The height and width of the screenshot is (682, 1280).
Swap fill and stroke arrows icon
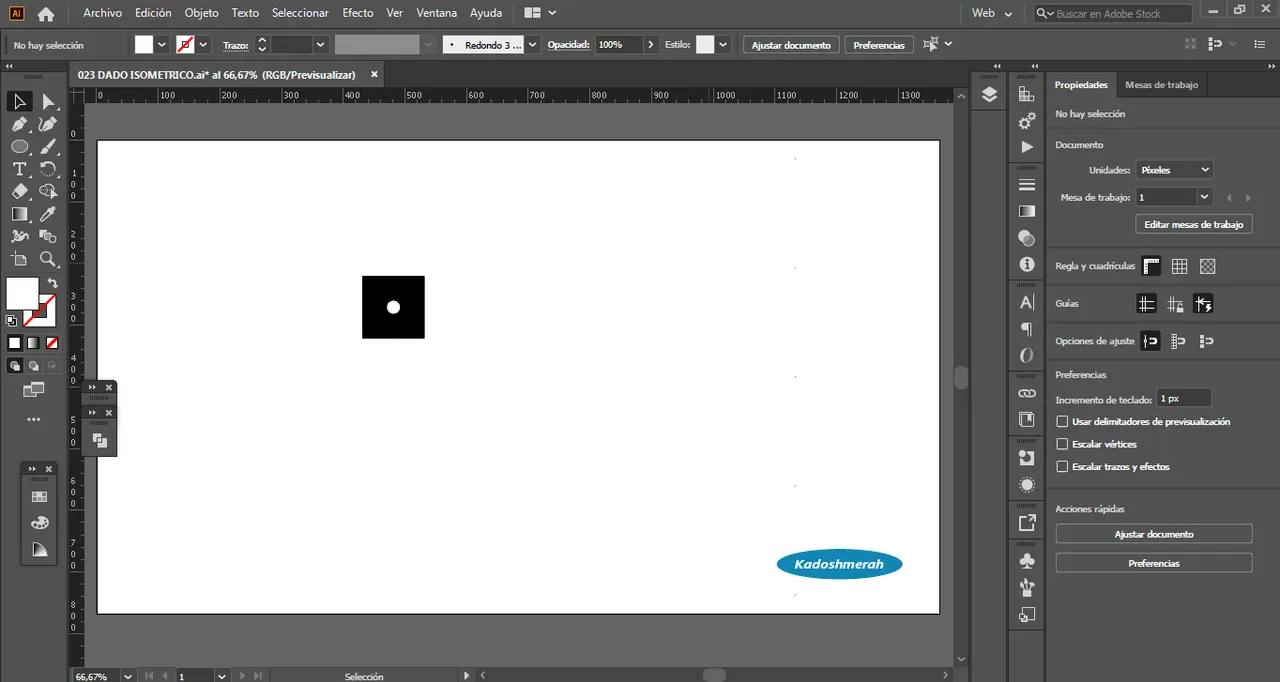pyautogui.click(x=53, y=284)
